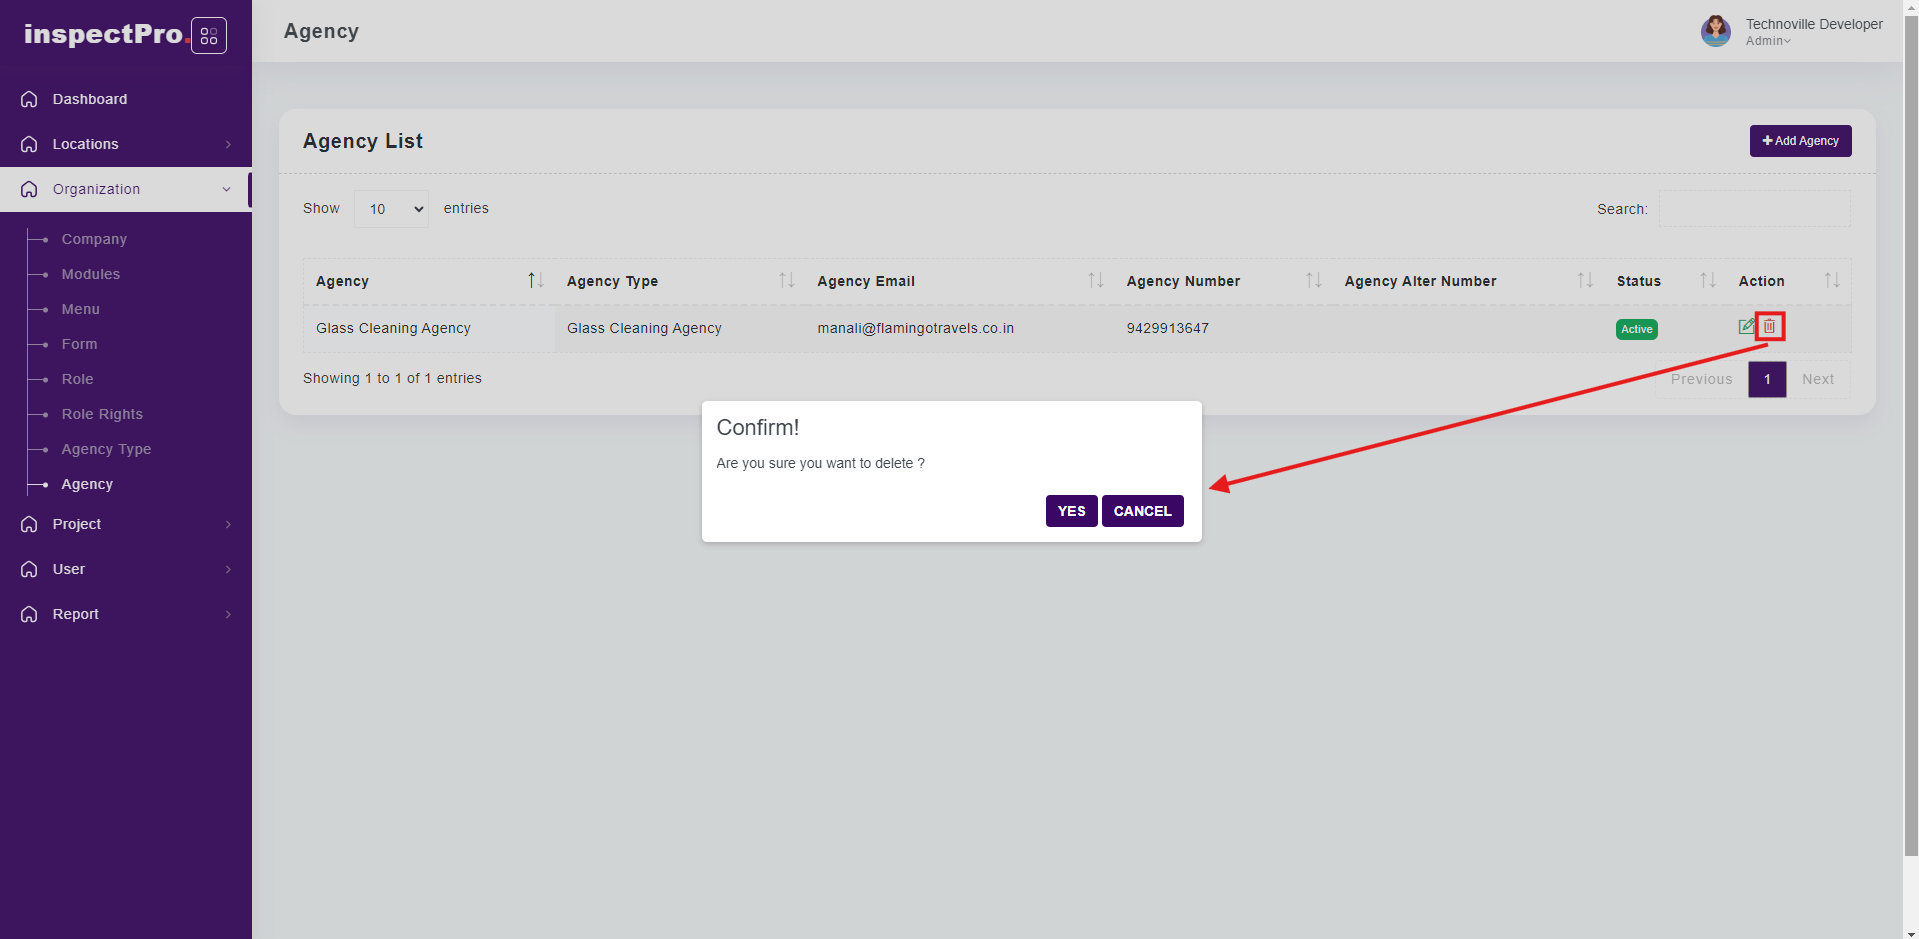Confirm deletion with YES button
This screenshot has width=1919, height=939.
pyautogui.click(x=1071, y=511)
